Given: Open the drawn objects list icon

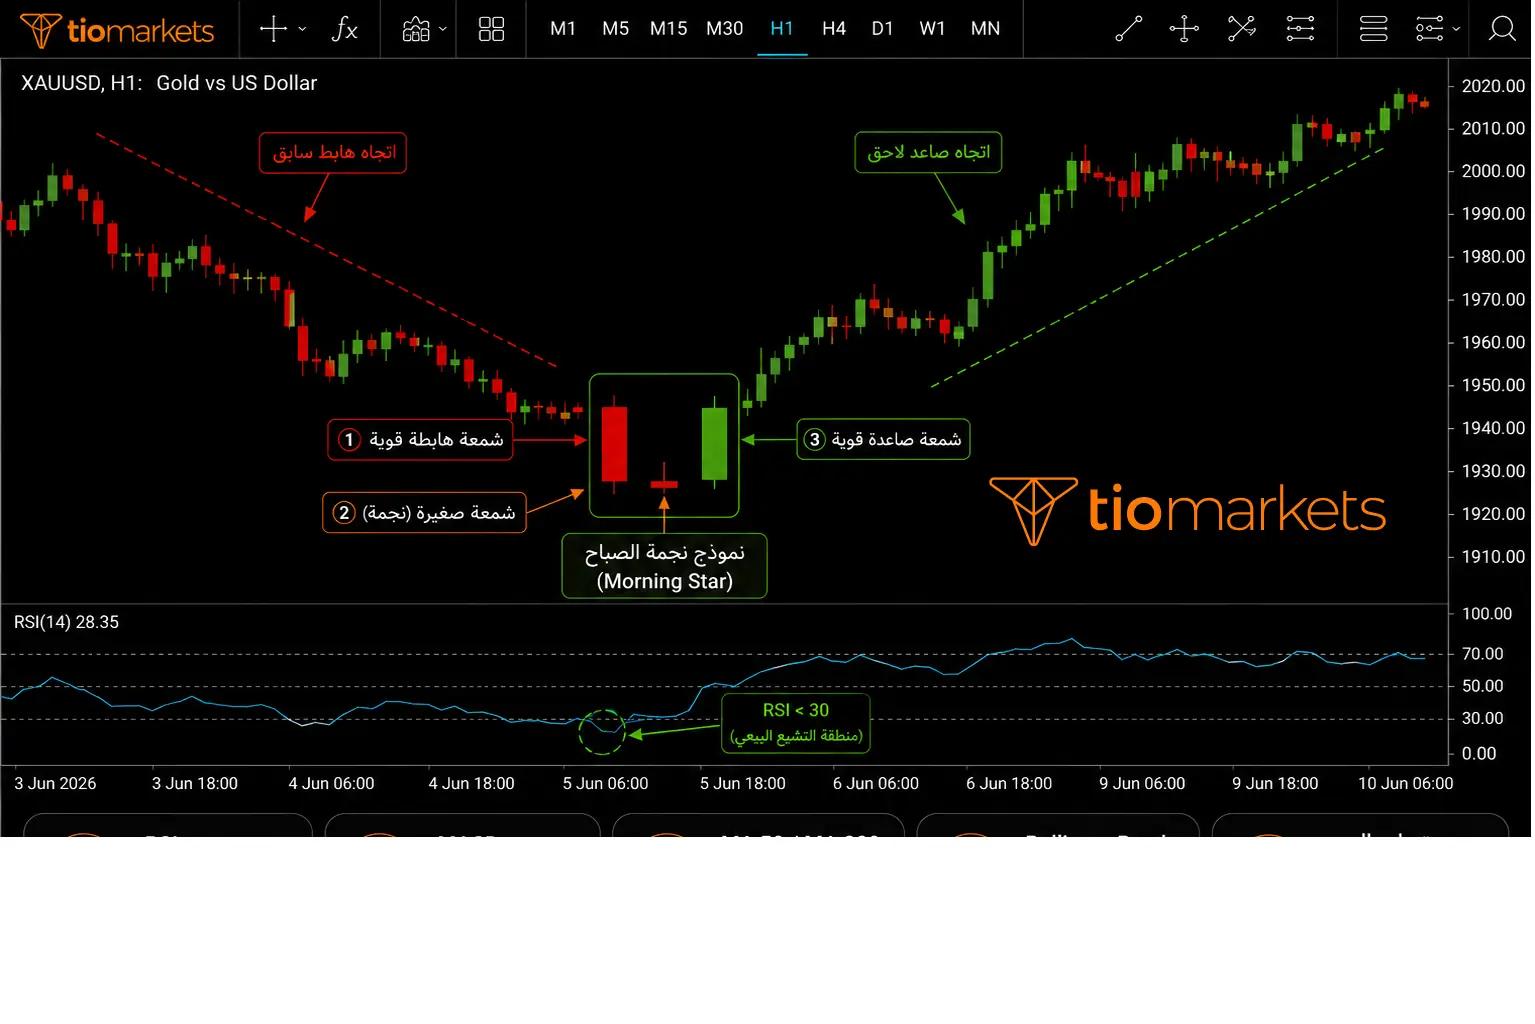Looking at the screenshot, I should tap(1300, 29).
